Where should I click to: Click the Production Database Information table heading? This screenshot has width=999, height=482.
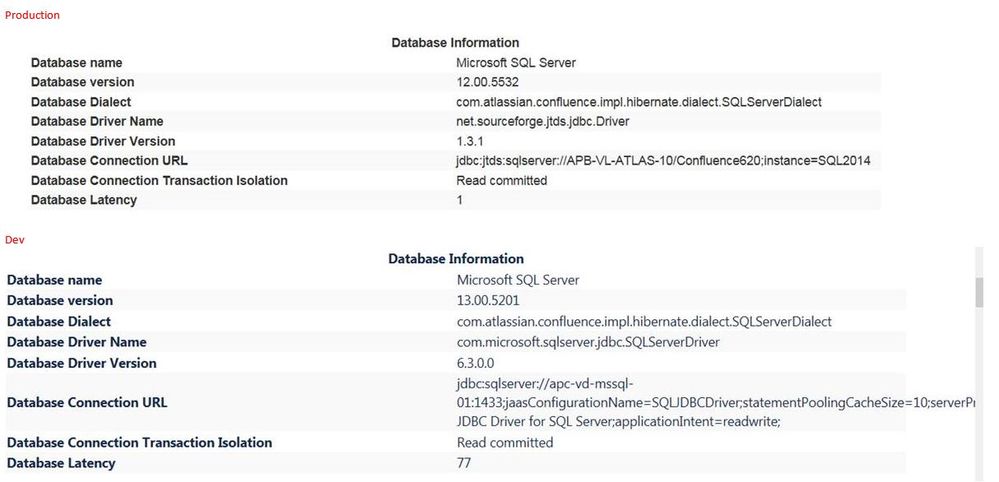pyautogui.click(x=455, y=43)
